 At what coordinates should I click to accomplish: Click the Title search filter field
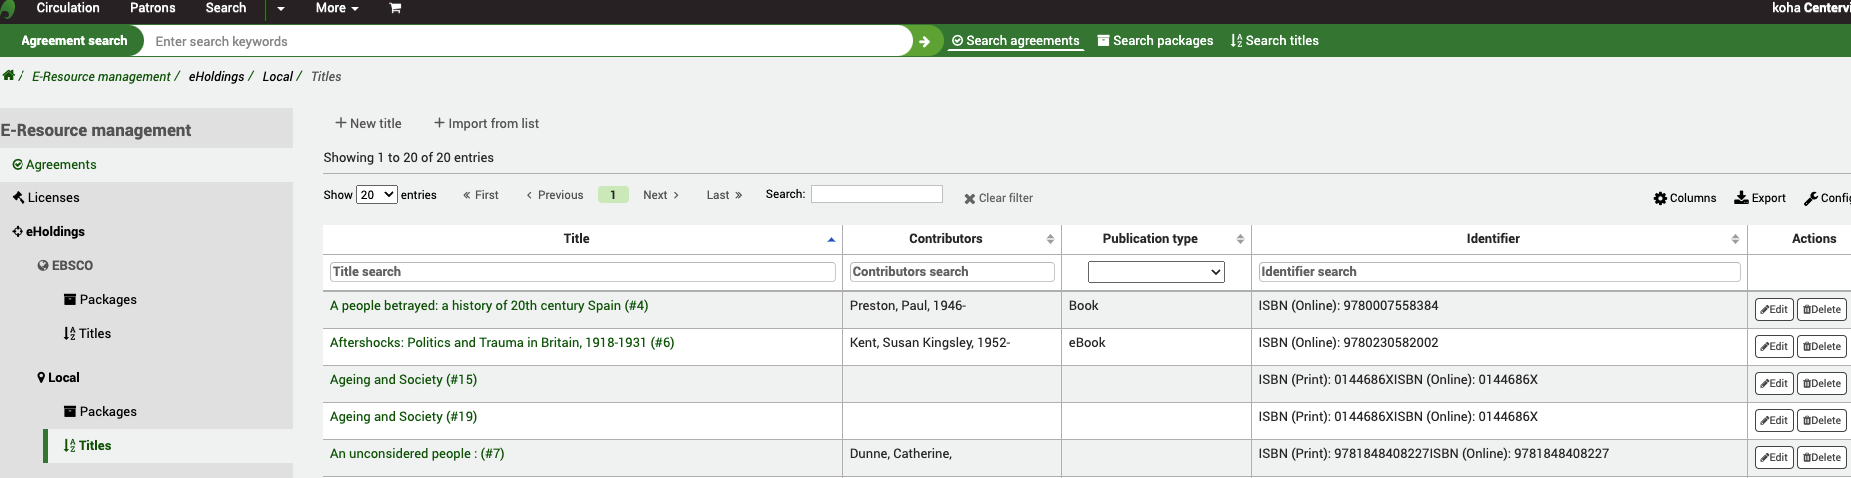point(582,272)
